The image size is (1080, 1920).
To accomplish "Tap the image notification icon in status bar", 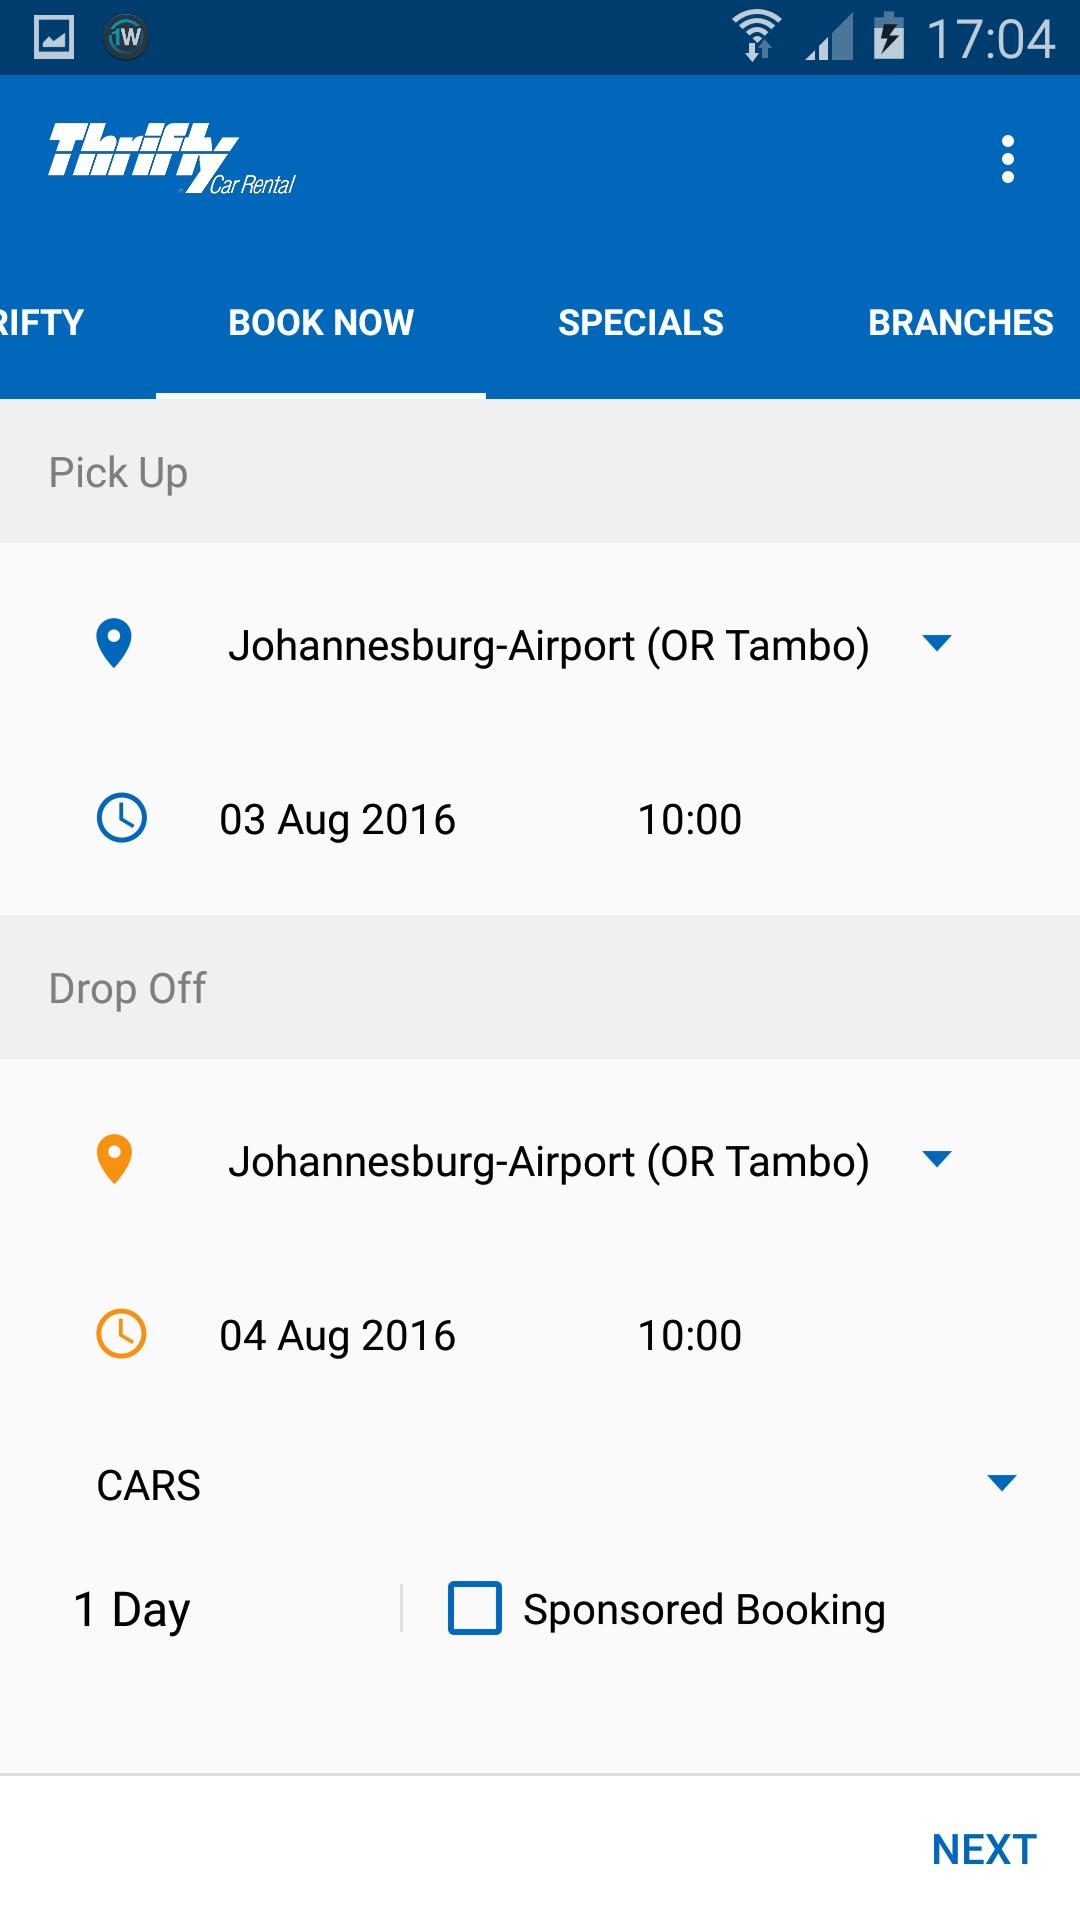I will pyautogui.click(x=54, y=38).
